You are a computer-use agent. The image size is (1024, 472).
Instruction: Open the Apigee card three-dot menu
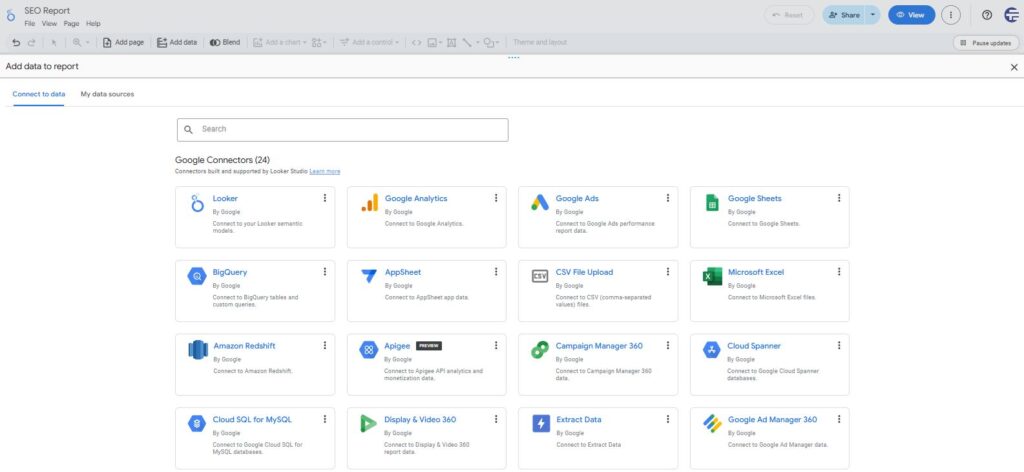pyautogui.click(x=496, y=345)
